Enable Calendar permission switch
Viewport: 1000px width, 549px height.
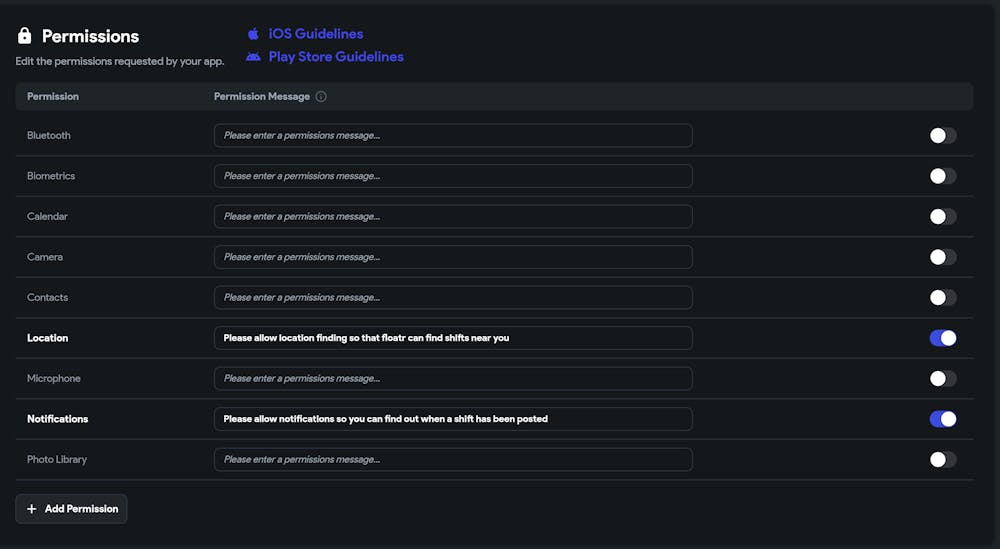tap(942, 217)
